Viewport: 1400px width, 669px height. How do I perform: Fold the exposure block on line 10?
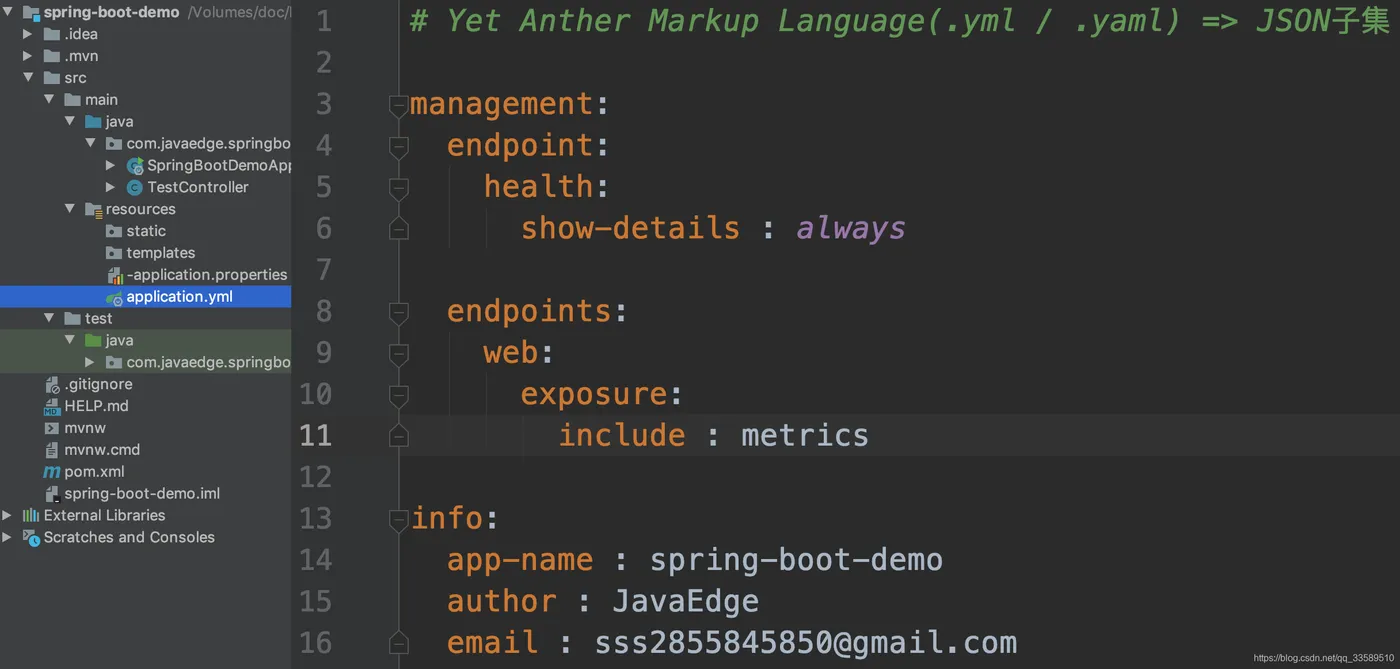click(398, 395)
